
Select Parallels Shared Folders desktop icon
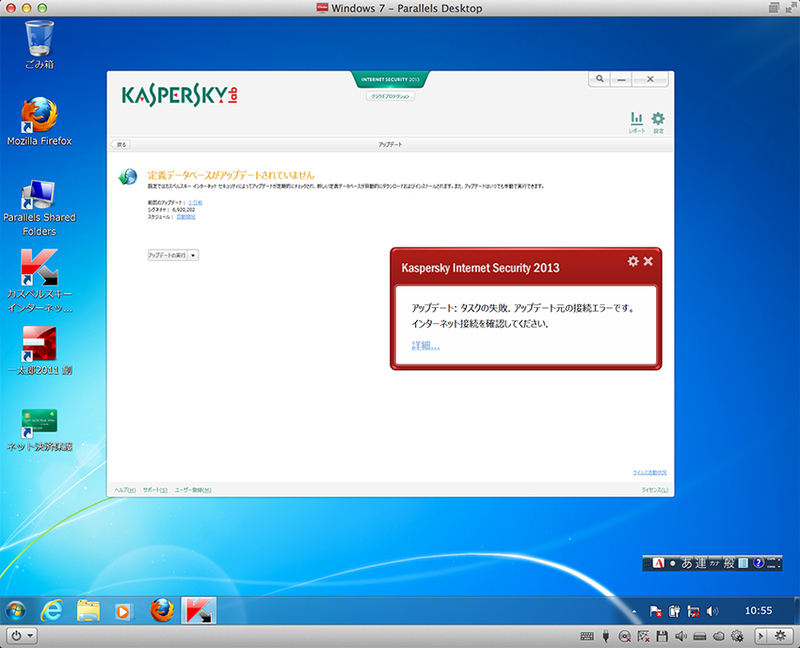39,208
